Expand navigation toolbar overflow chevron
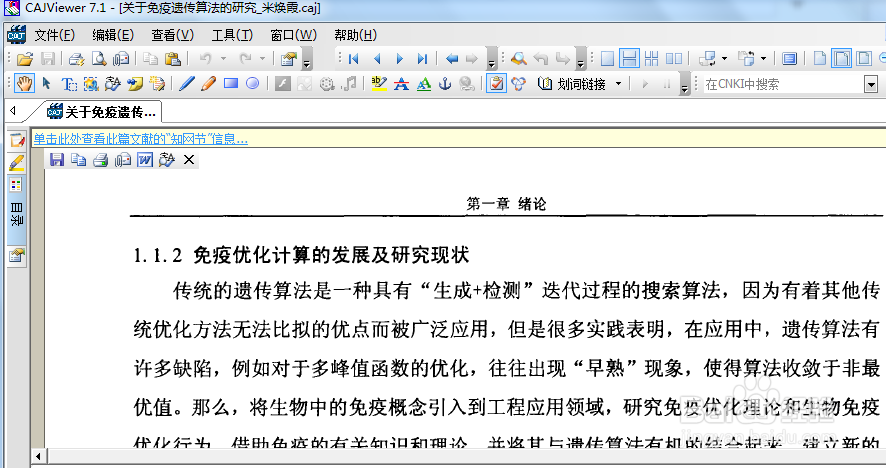This screenshot has height=468, width=886. click(x=492, y=59)
